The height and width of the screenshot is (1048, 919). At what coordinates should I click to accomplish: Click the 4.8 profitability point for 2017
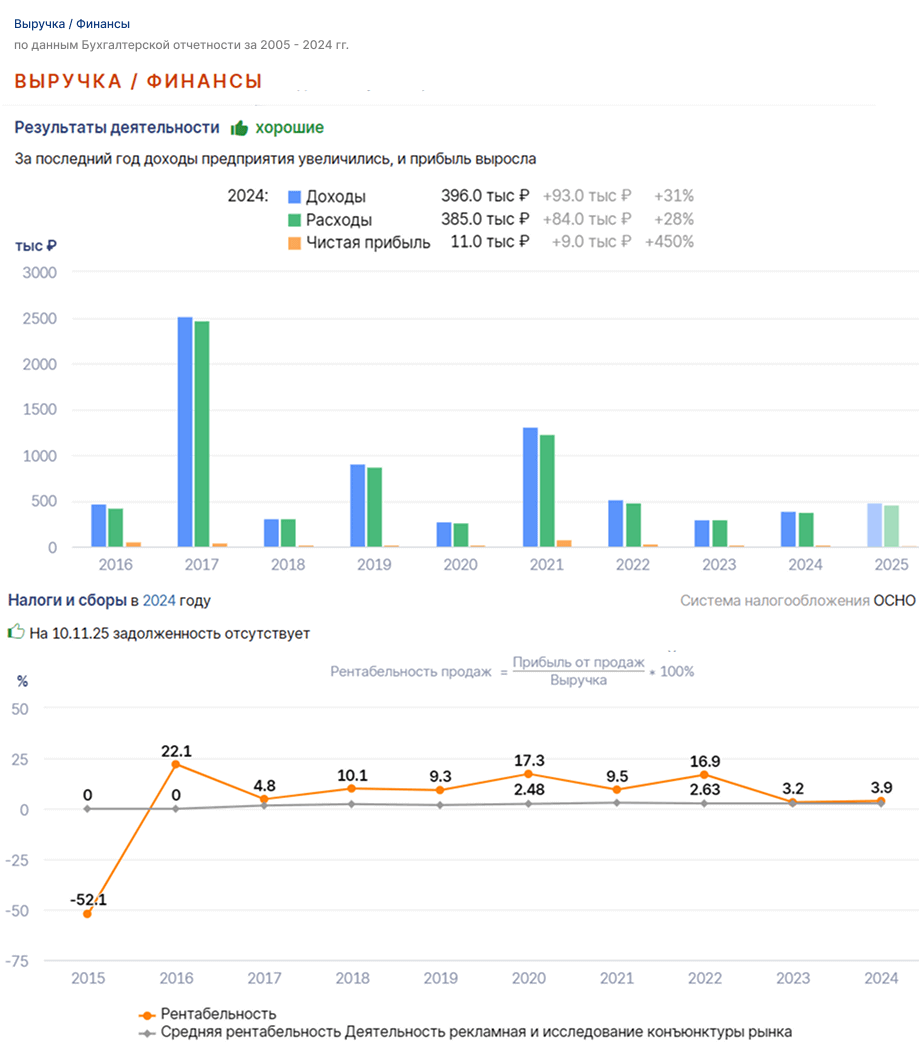point(264,799)
